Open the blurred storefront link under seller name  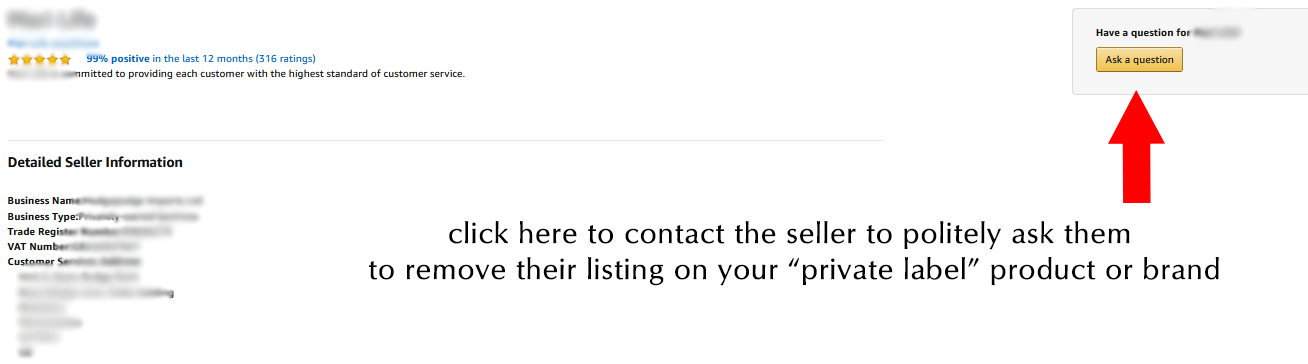(x=53, y=43)
